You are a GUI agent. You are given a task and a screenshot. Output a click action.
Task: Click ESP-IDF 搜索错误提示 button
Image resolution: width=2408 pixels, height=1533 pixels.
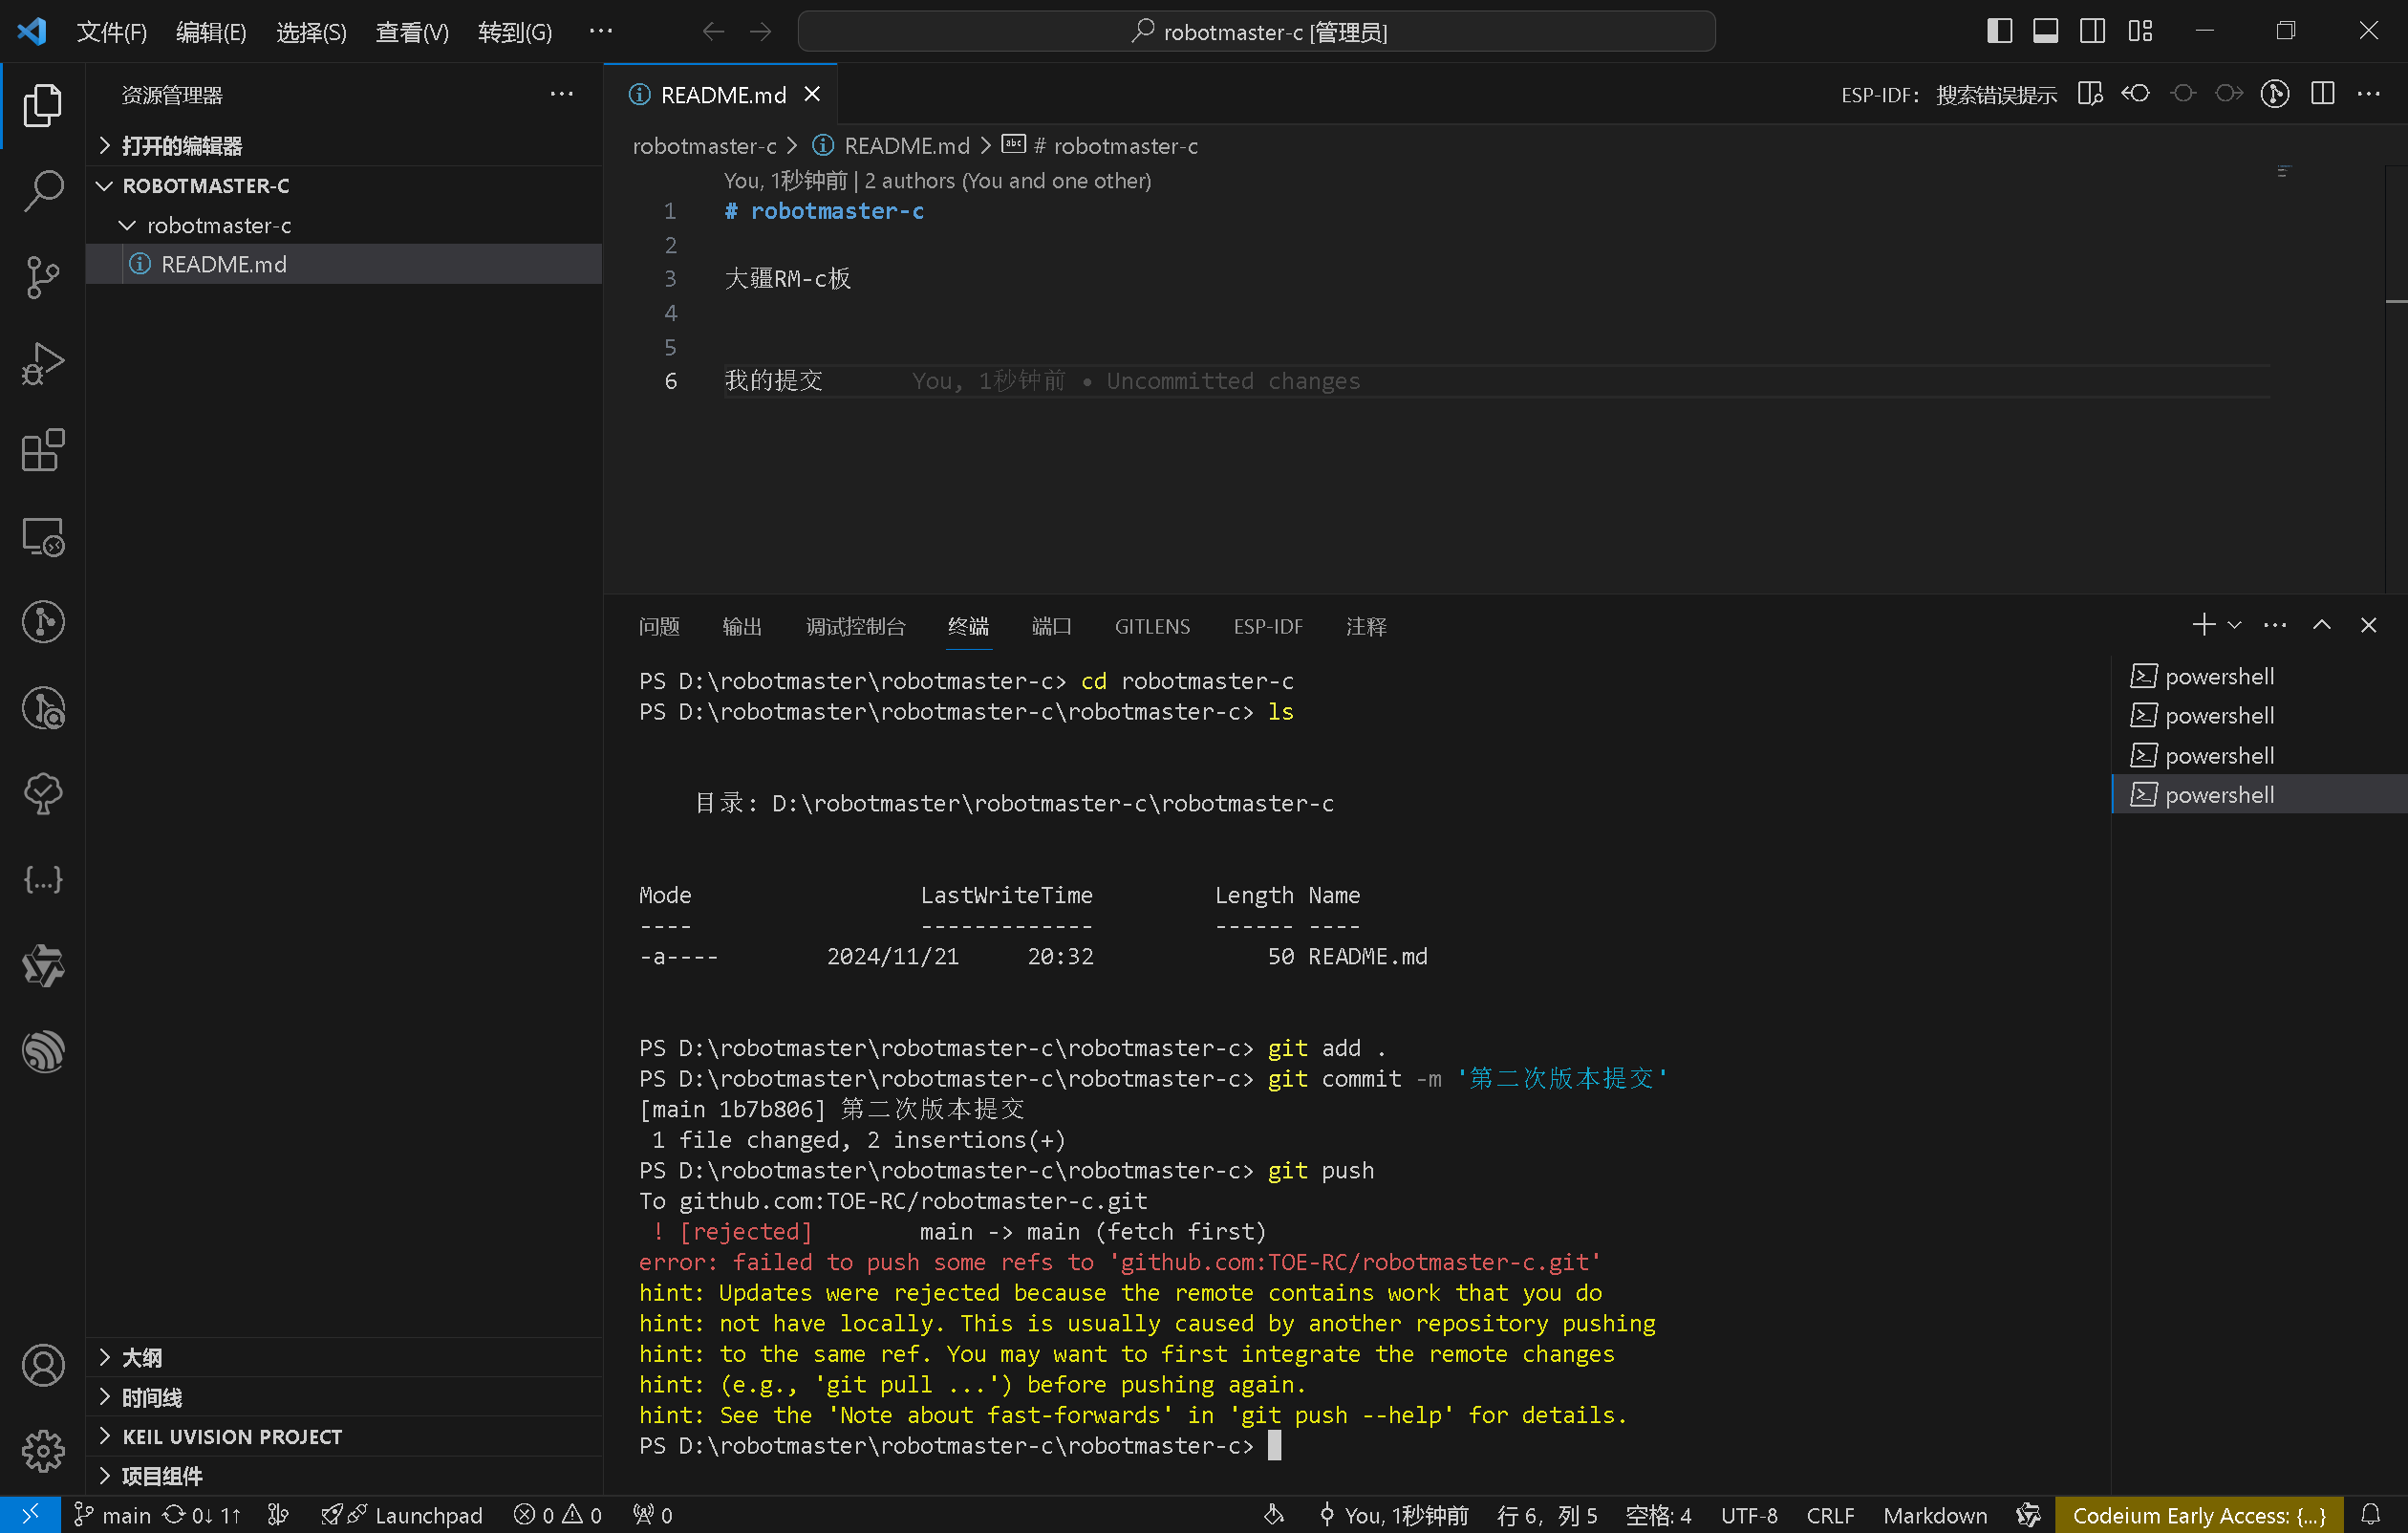[x=1949, y=95]
